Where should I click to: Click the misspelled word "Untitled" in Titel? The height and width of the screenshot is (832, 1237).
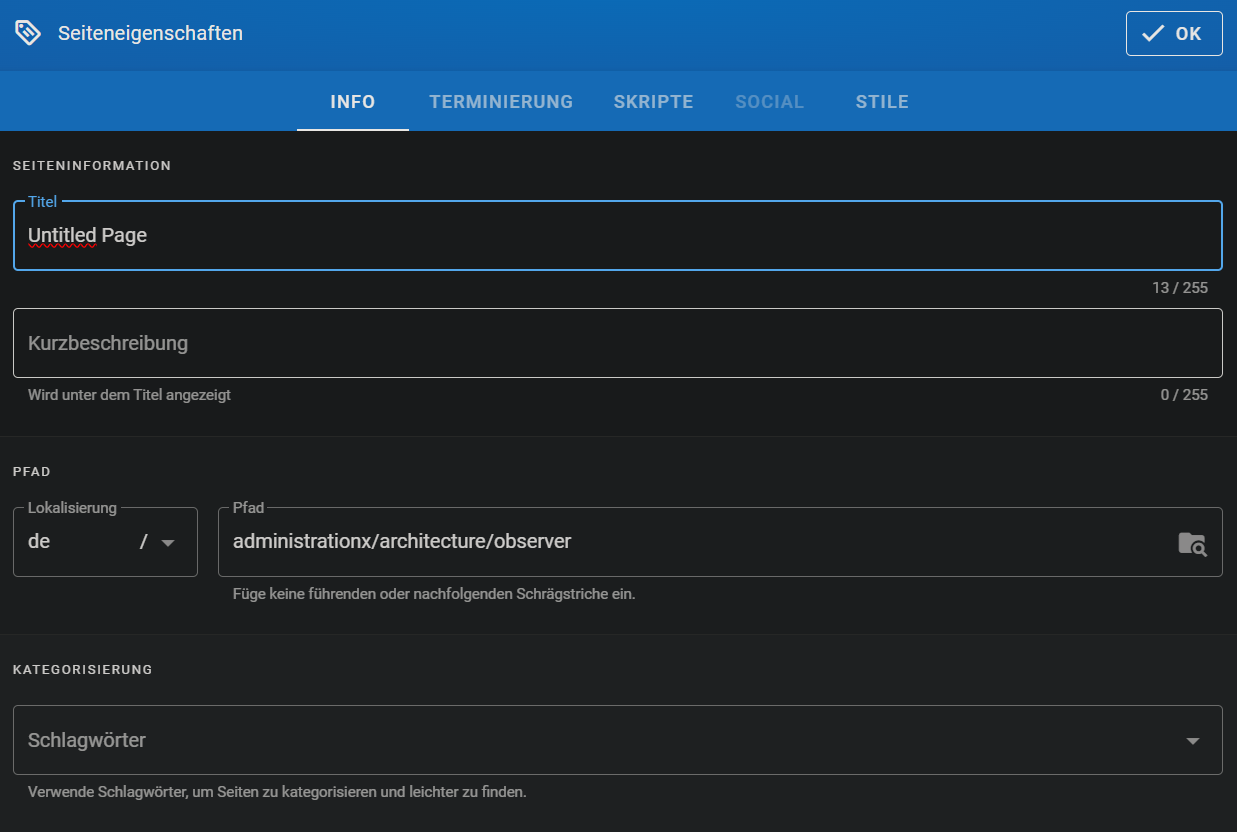(62, 236)
